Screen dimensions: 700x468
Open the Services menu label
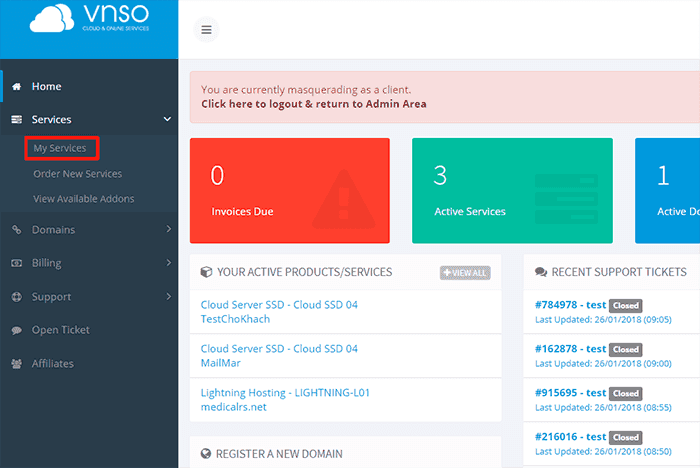[x=51, y=120]
